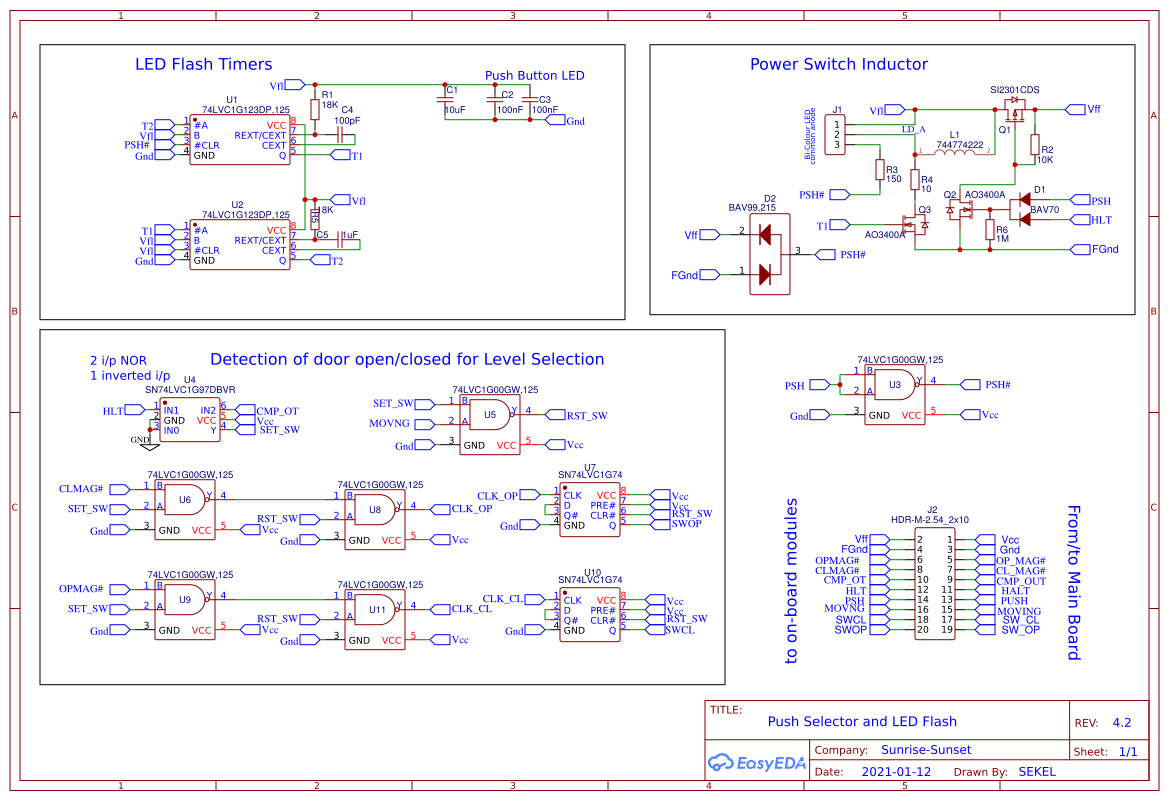Click the title "Push Selector and LED Flash"
This screenshot has width=1169, height=801.
[862, 722]
